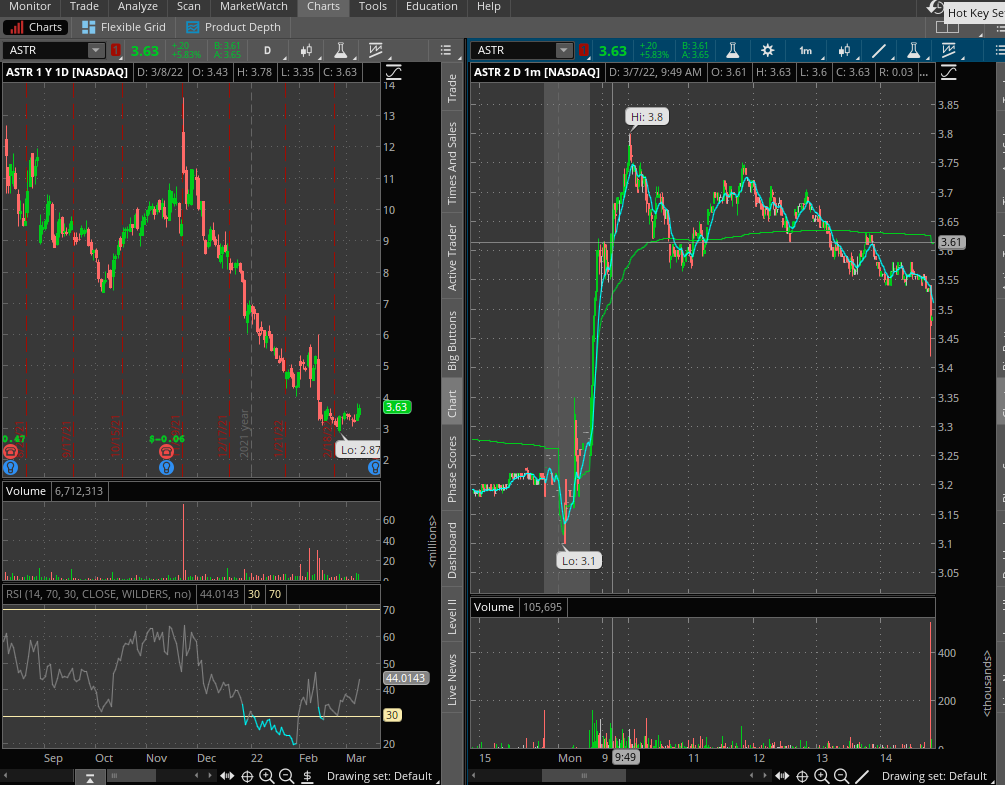Click the left chart horizontal time scrollbar
1005x785 pixels.
(150, 776)
